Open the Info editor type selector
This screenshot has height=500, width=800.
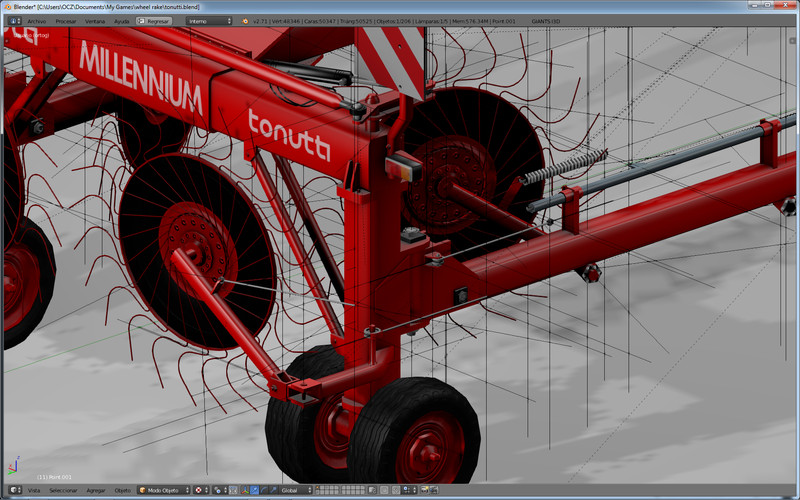pos(14,20)
